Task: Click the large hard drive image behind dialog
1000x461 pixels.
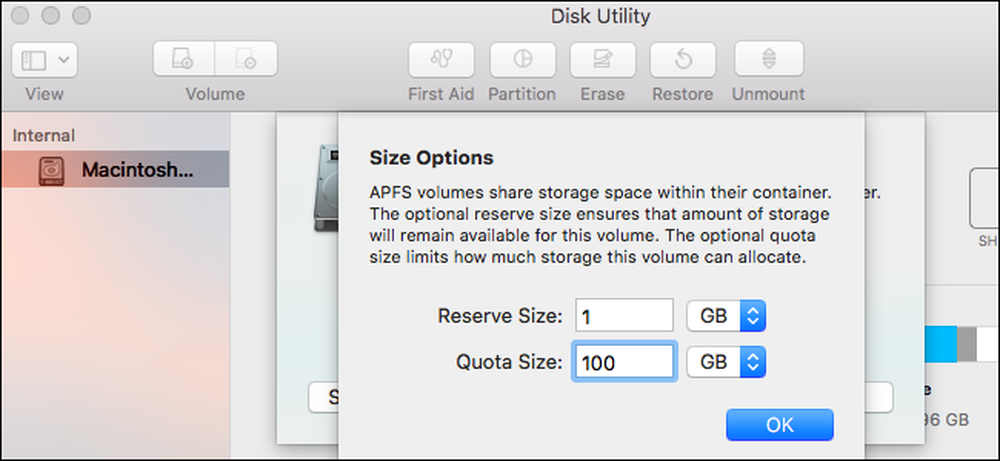Action: click(327, 188)
